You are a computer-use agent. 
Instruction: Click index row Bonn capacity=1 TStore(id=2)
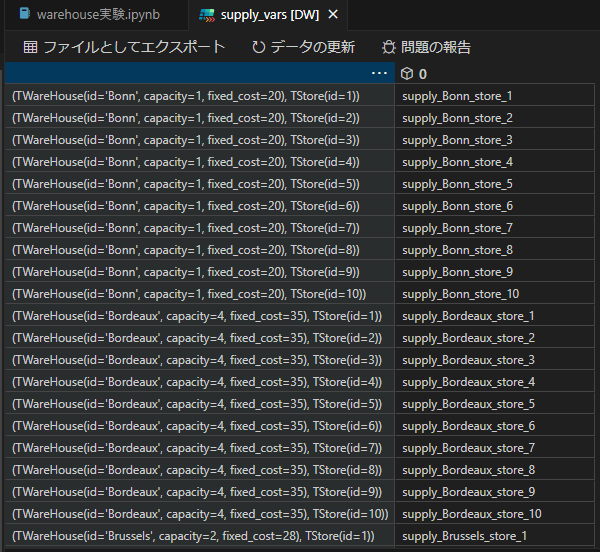pyautogui.click(x=200, y=118)
